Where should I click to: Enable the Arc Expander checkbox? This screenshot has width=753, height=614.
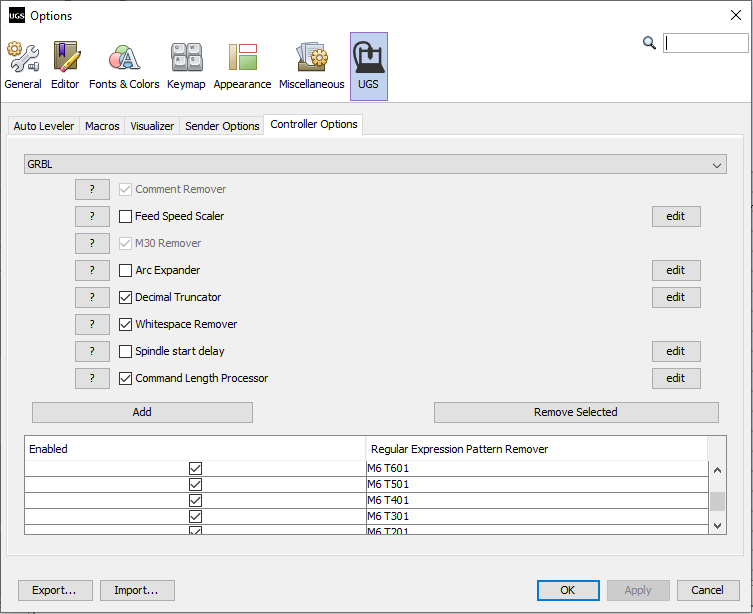(125, 270)
